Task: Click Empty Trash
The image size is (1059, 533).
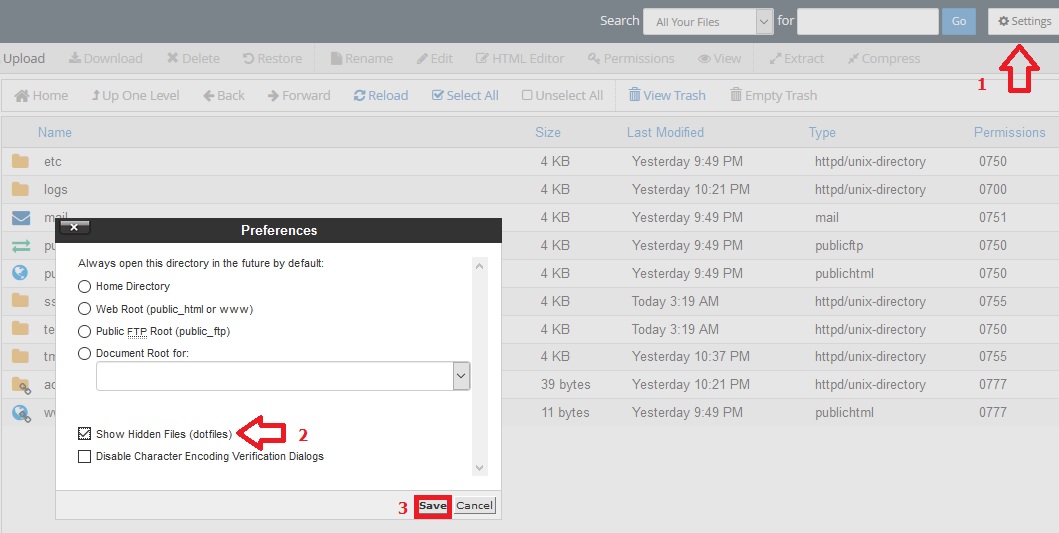Action: click(773, 95)
